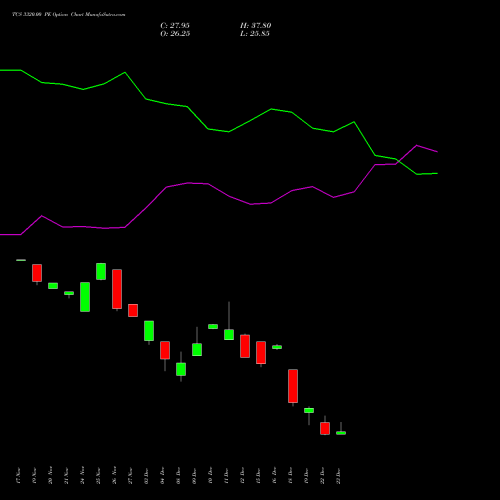Click the 11 Dec date label
This screenshot has height=500, width=500.
226,476
